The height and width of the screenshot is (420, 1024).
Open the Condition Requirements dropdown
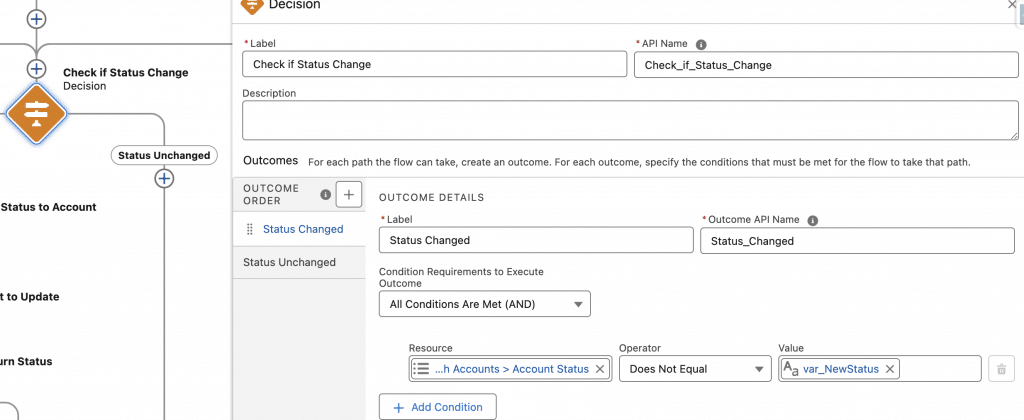click(484, 304)
